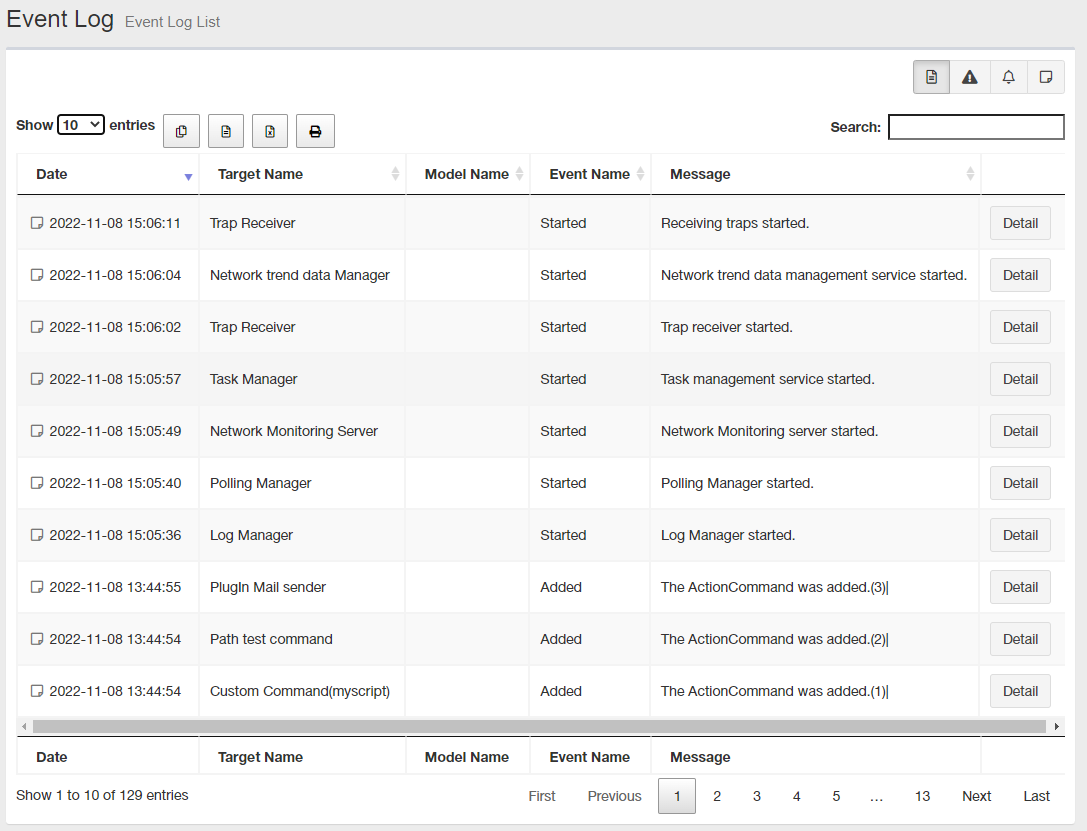1087x831 pixels.
Task: Open Detail for Polling Manager event
Action: click(x=1020, y=483)
